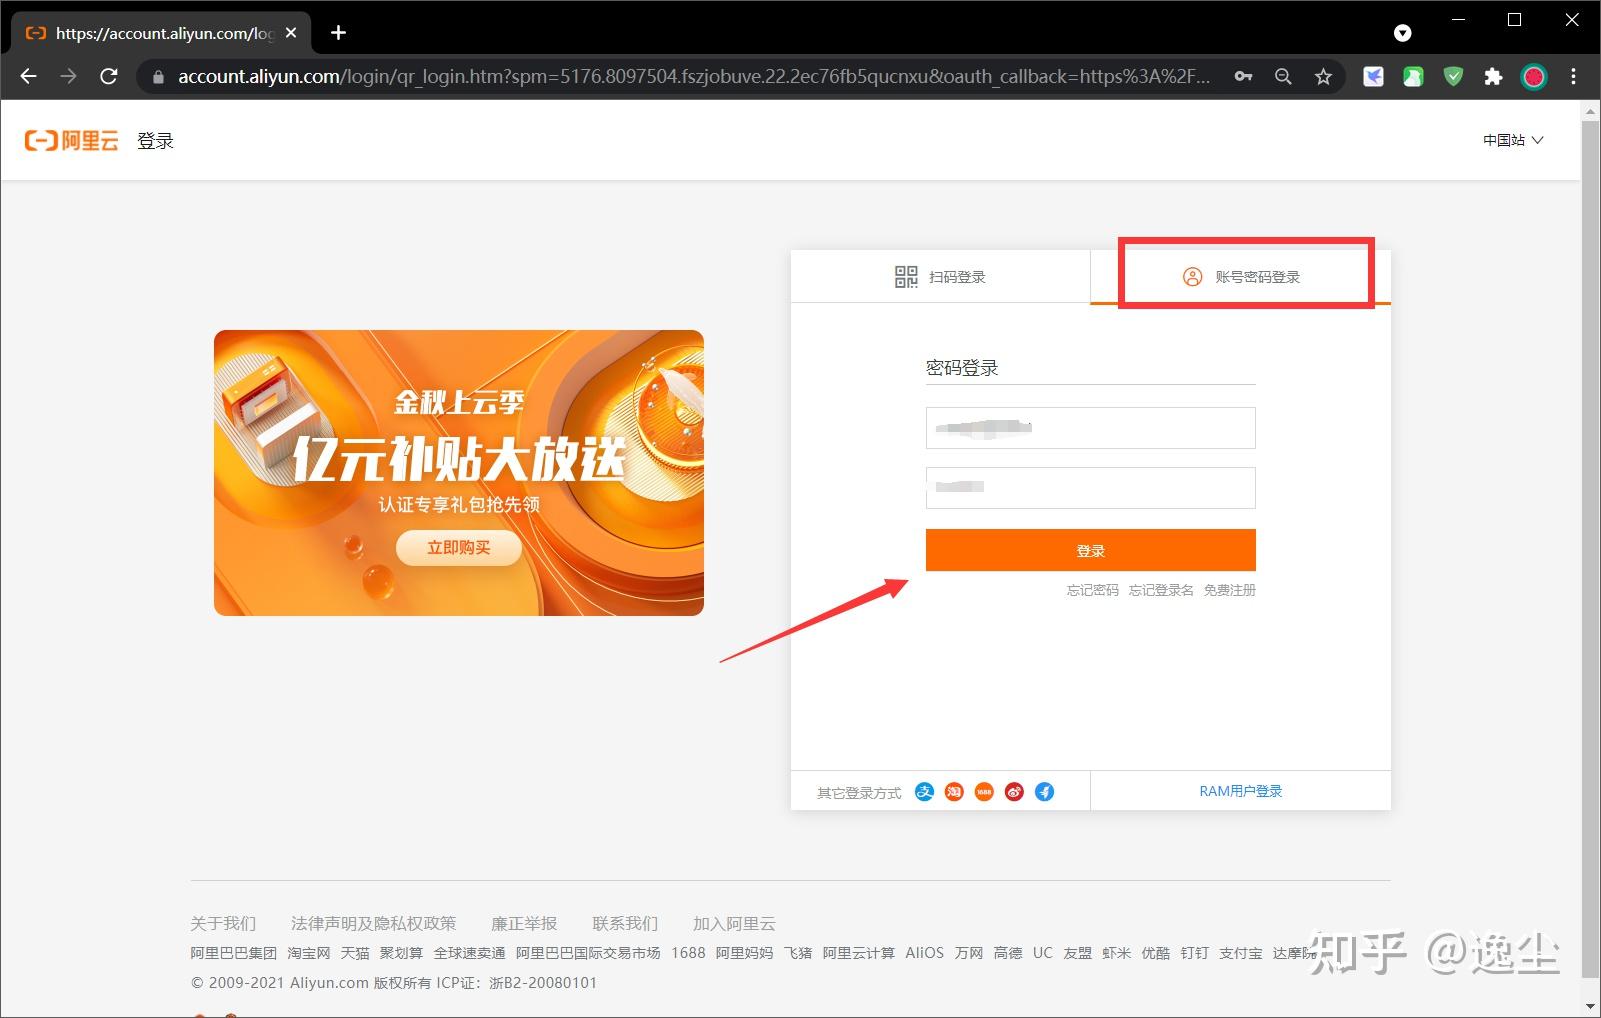Open the 联系我们 footer link
Image resolution: width=1601 pixels, height=1018 pixels.
[625, 923]
